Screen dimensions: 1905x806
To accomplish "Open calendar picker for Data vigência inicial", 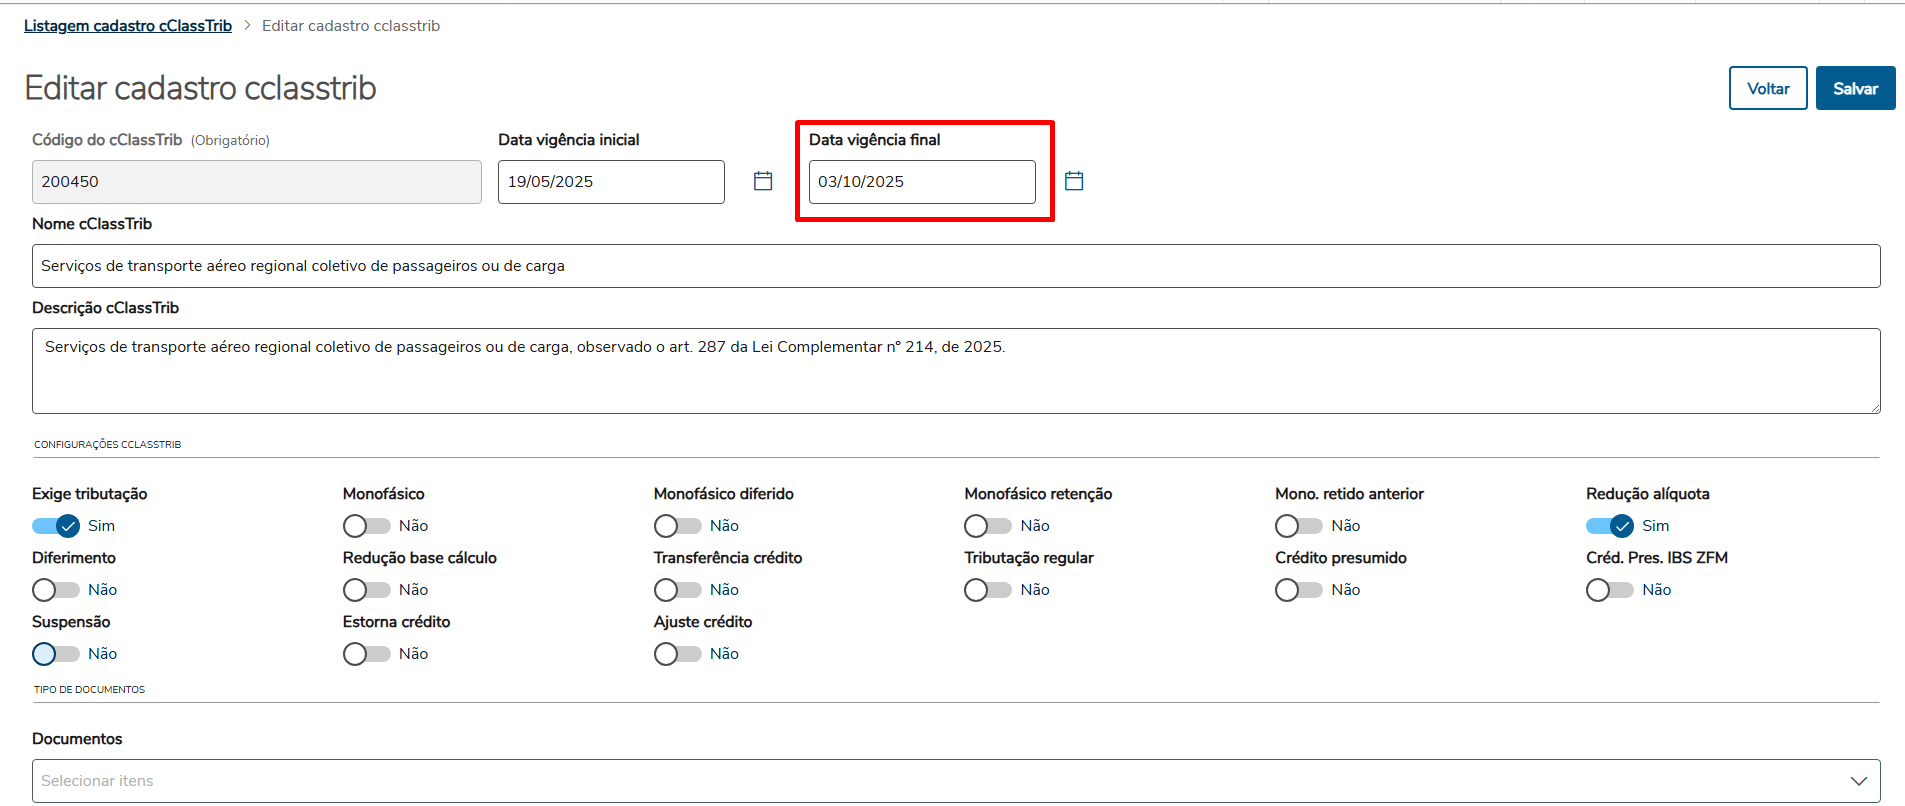I will pos(763,181).
